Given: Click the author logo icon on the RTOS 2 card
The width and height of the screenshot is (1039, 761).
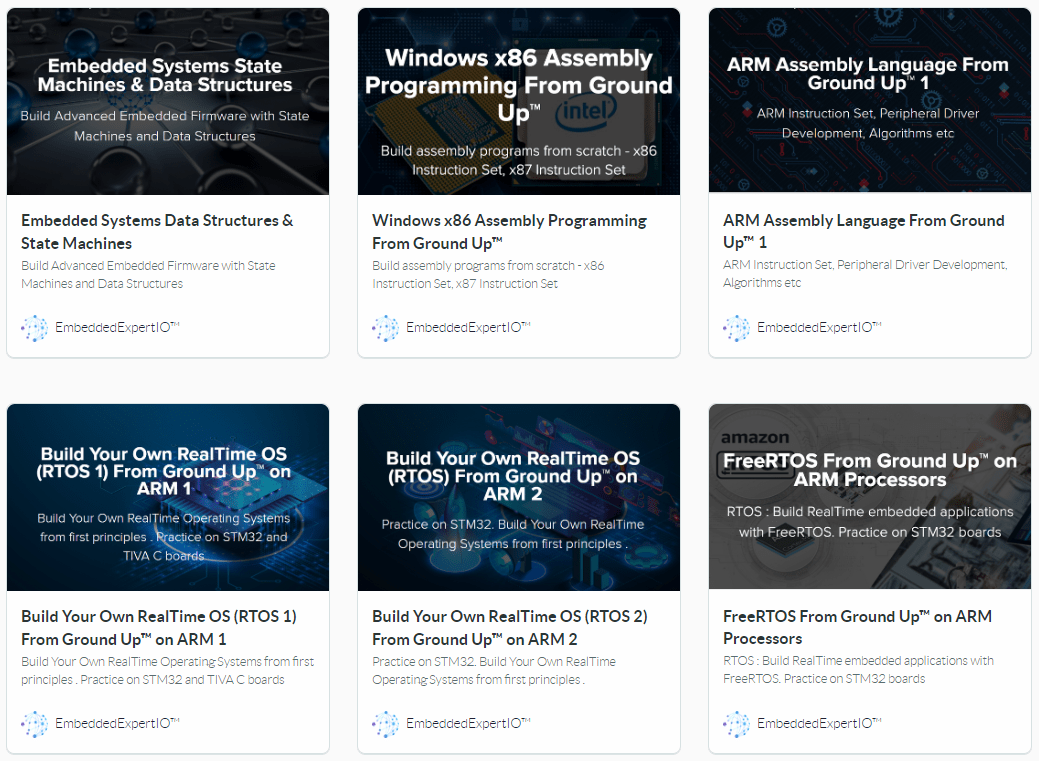Looking at the screenshot, I should click(x=385, y=724).
